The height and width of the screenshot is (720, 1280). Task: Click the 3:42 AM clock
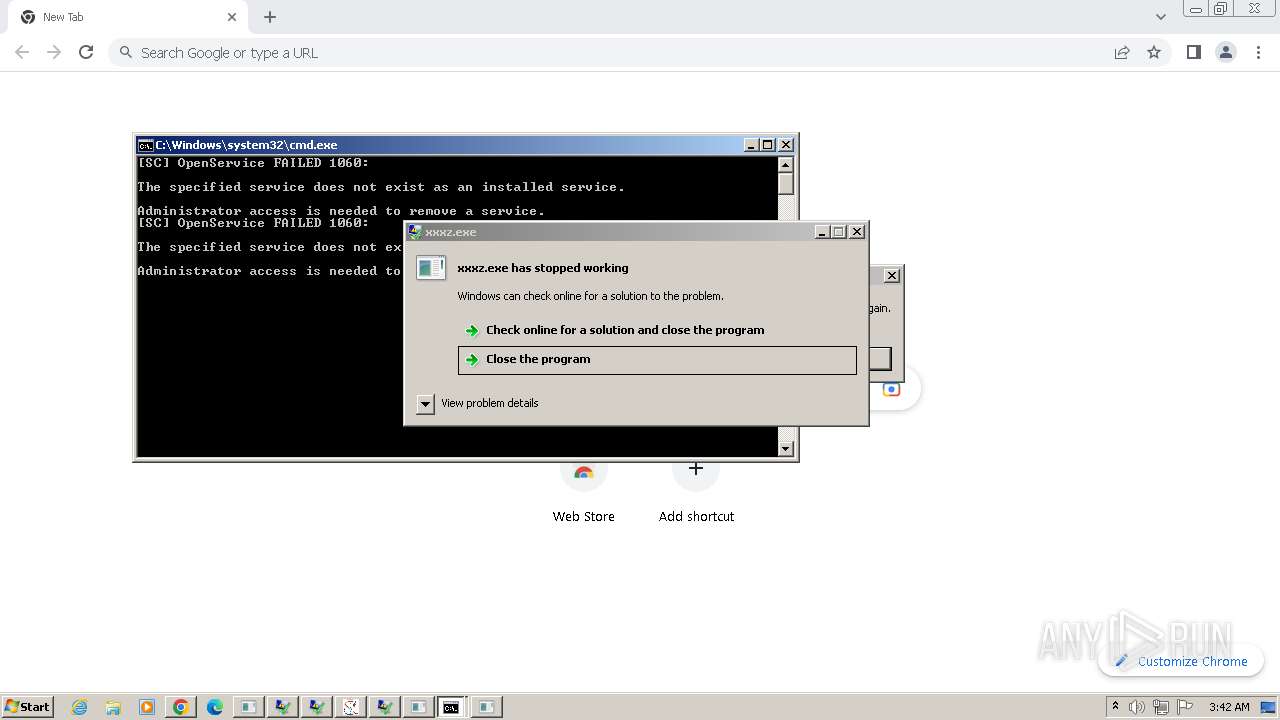(1229, 707)
